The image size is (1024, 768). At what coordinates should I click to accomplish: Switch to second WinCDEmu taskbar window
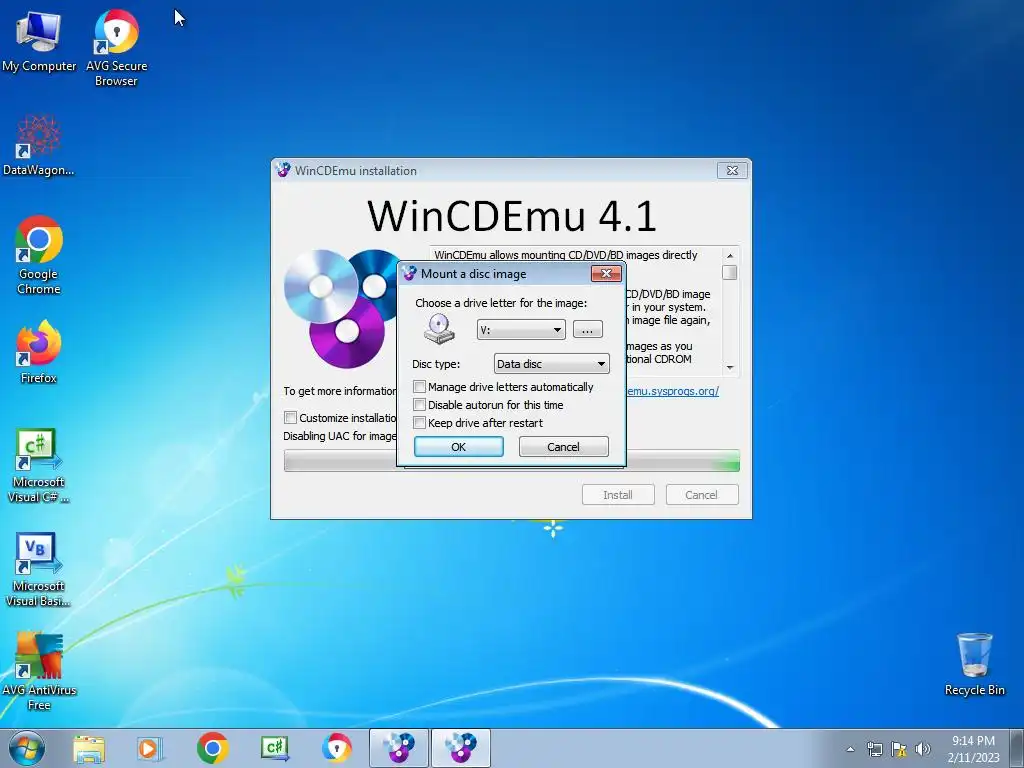tap(460, 748)
